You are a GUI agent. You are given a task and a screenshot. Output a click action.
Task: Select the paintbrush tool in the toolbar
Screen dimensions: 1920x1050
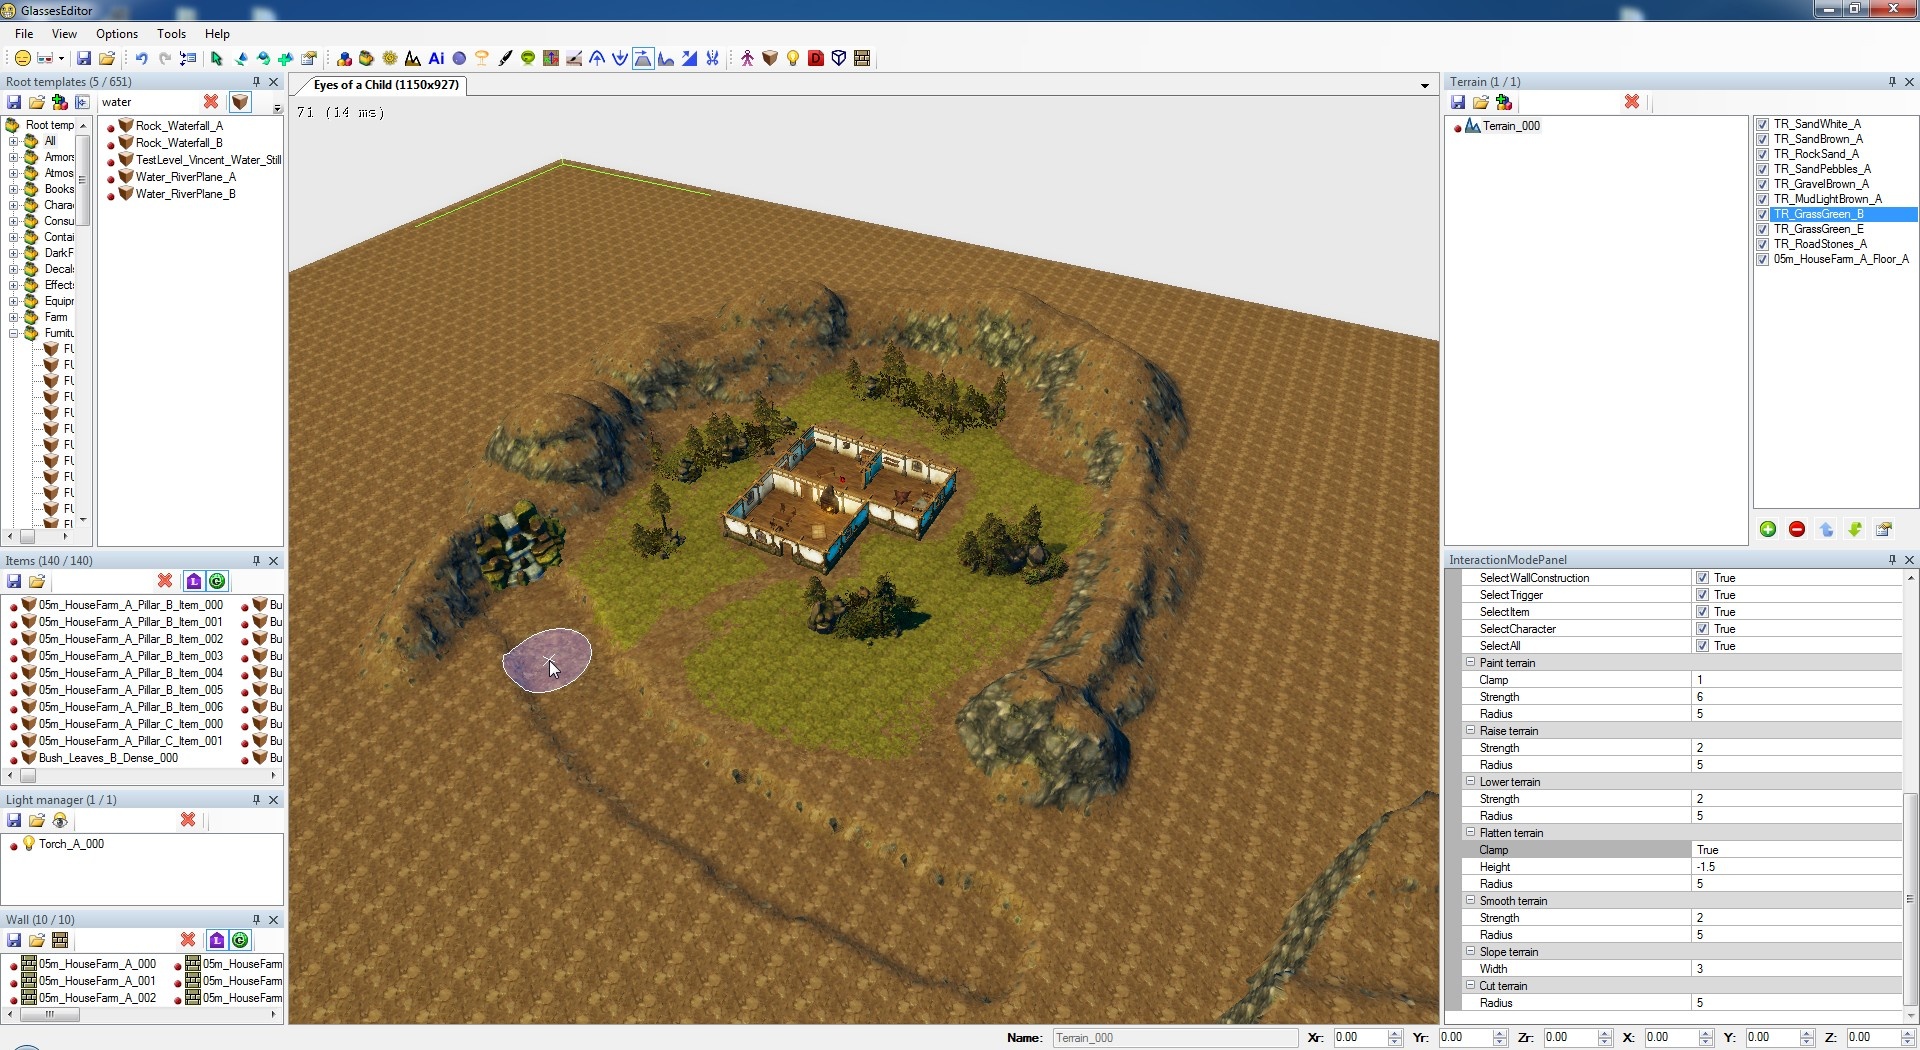[505, 59]
